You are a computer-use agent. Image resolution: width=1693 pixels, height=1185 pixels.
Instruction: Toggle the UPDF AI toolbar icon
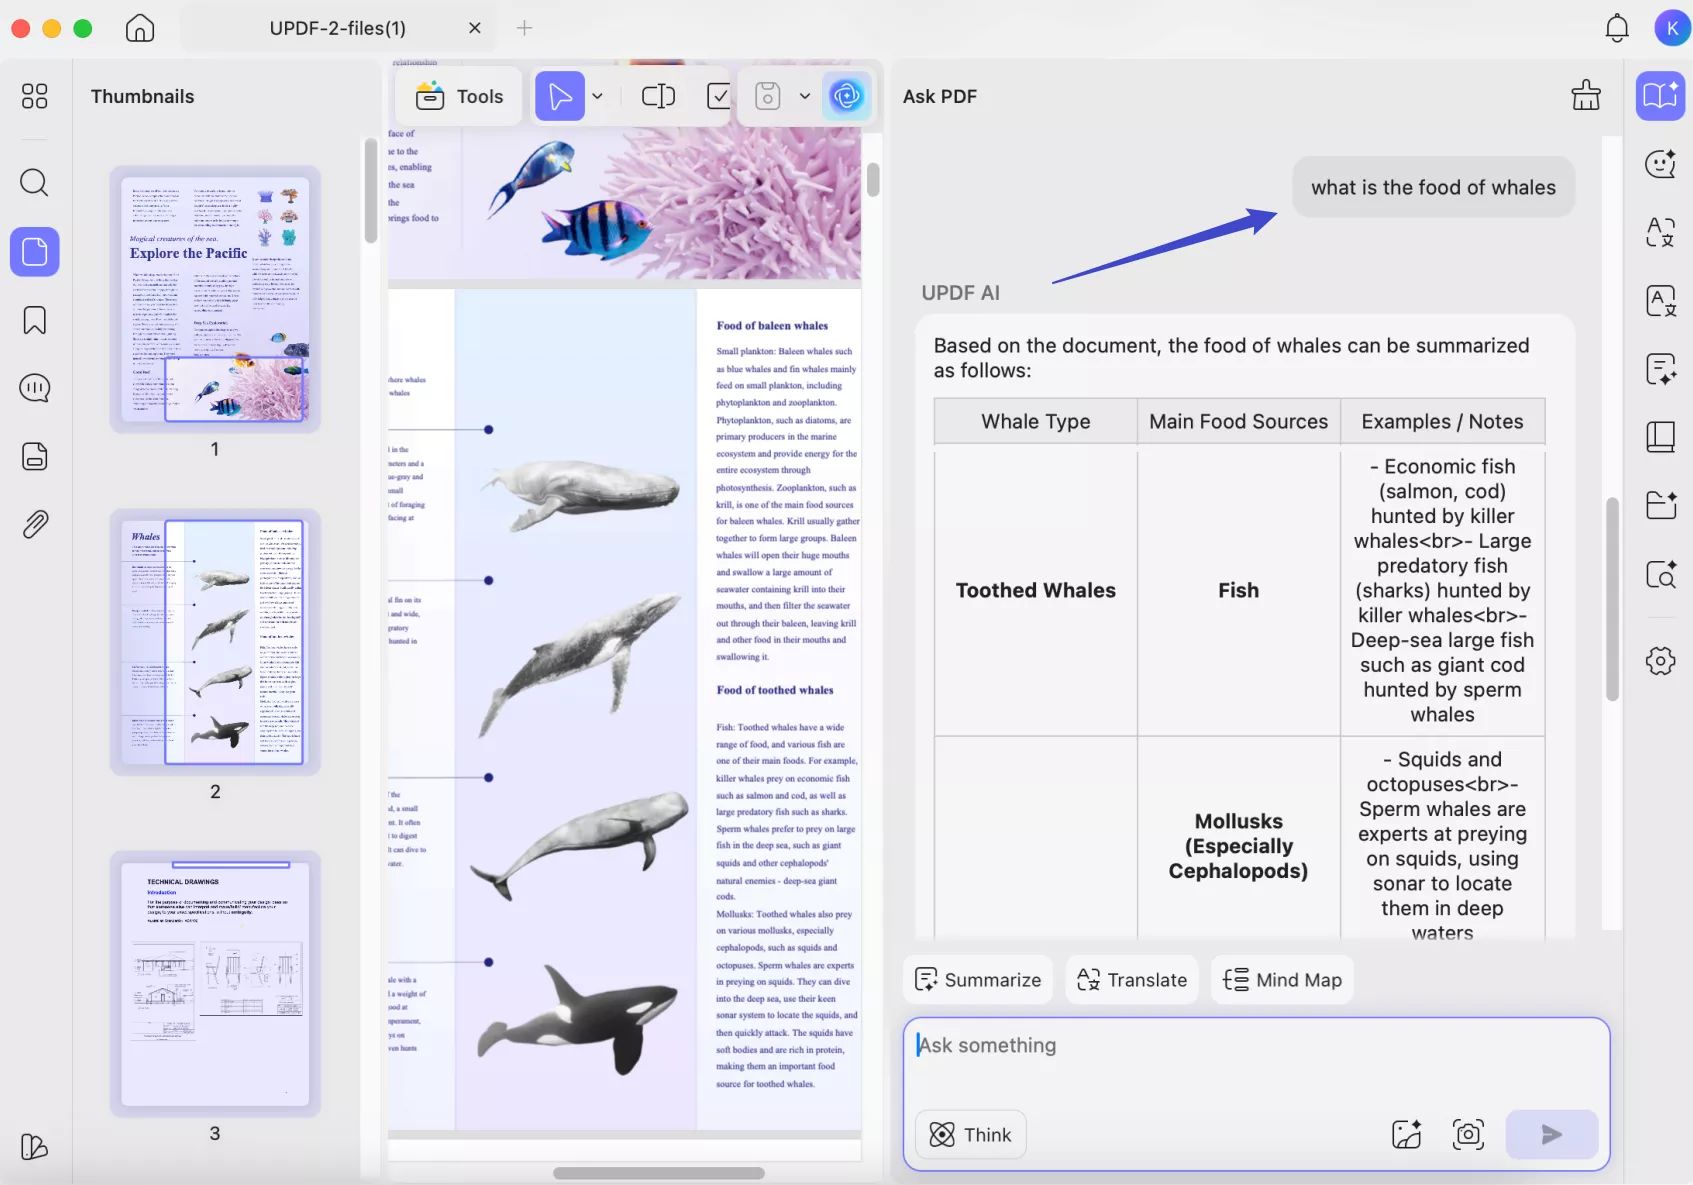coord(847,96)
